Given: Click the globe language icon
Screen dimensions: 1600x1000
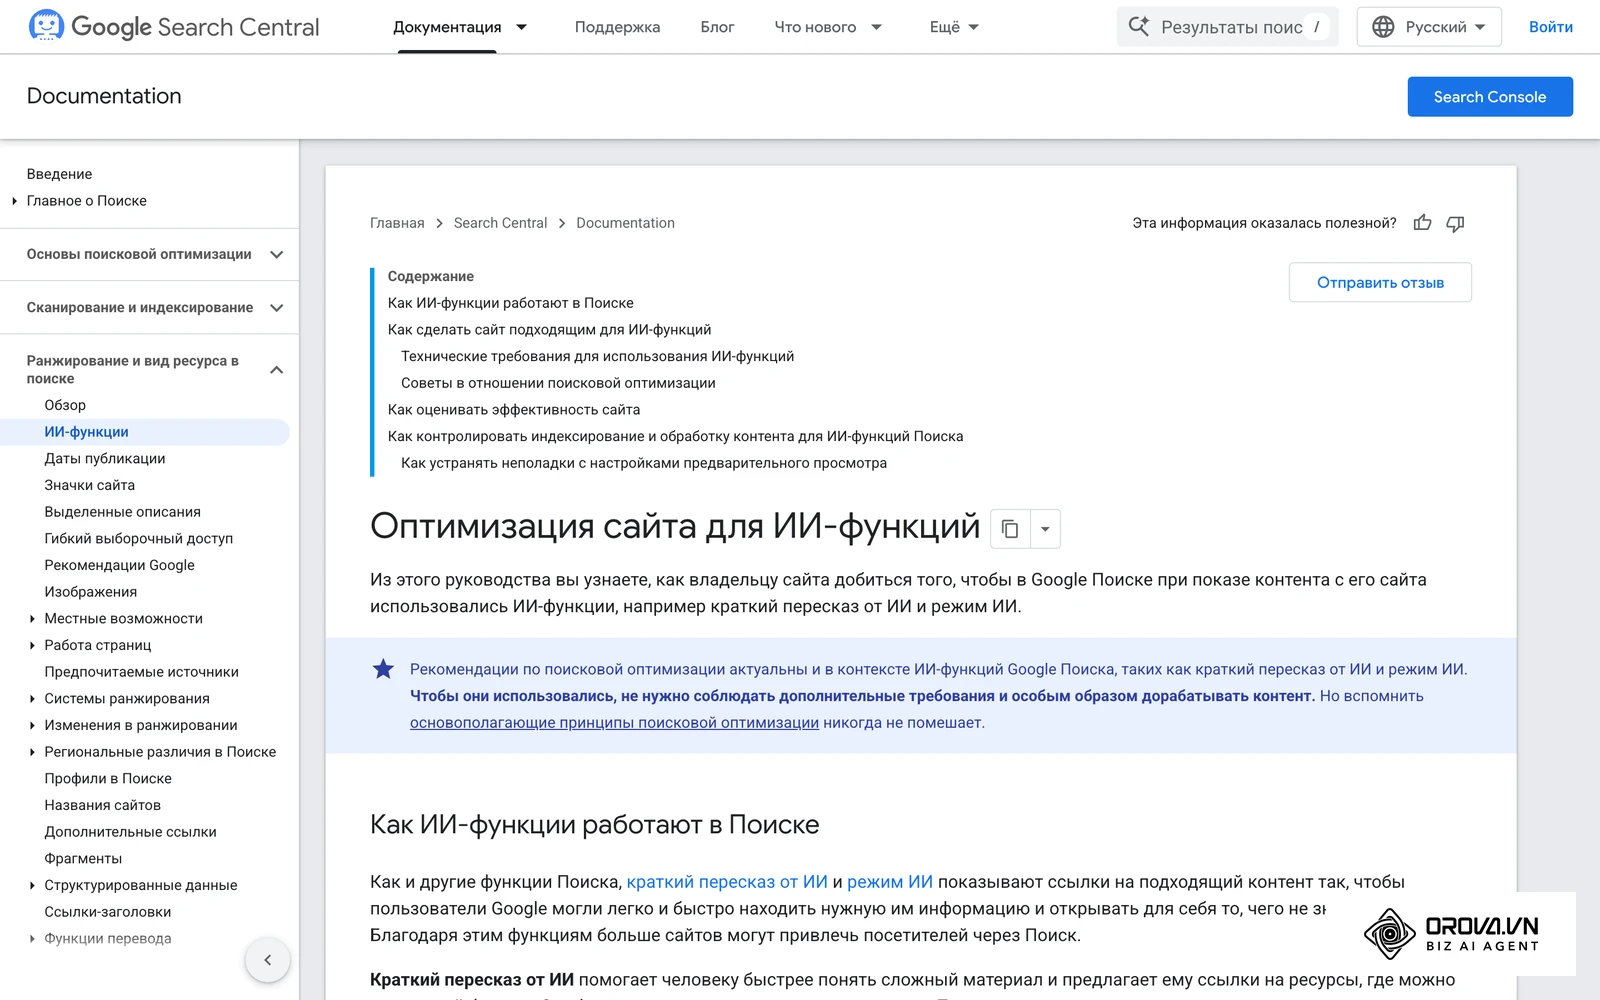Looking at the screenshot, I should 1383,27.
